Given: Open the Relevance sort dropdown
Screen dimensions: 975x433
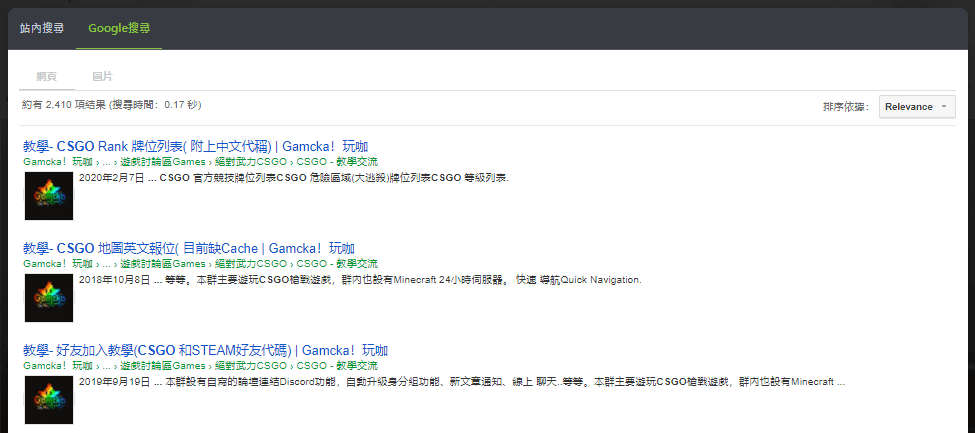Looking at the screenshot, I should click(x=917, y=106).
